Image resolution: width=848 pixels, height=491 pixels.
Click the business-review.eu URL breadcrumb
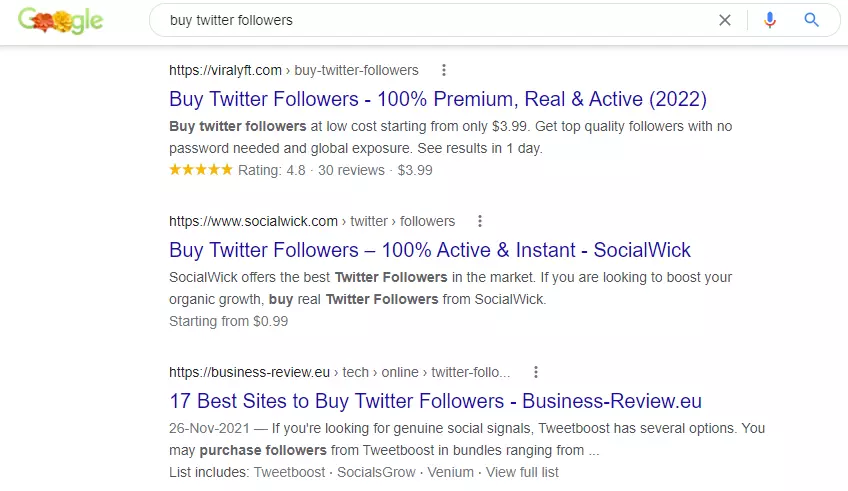339,372
